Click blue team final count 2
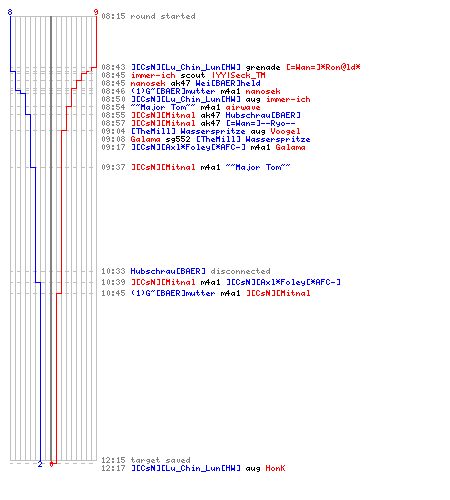 (40, 464)
